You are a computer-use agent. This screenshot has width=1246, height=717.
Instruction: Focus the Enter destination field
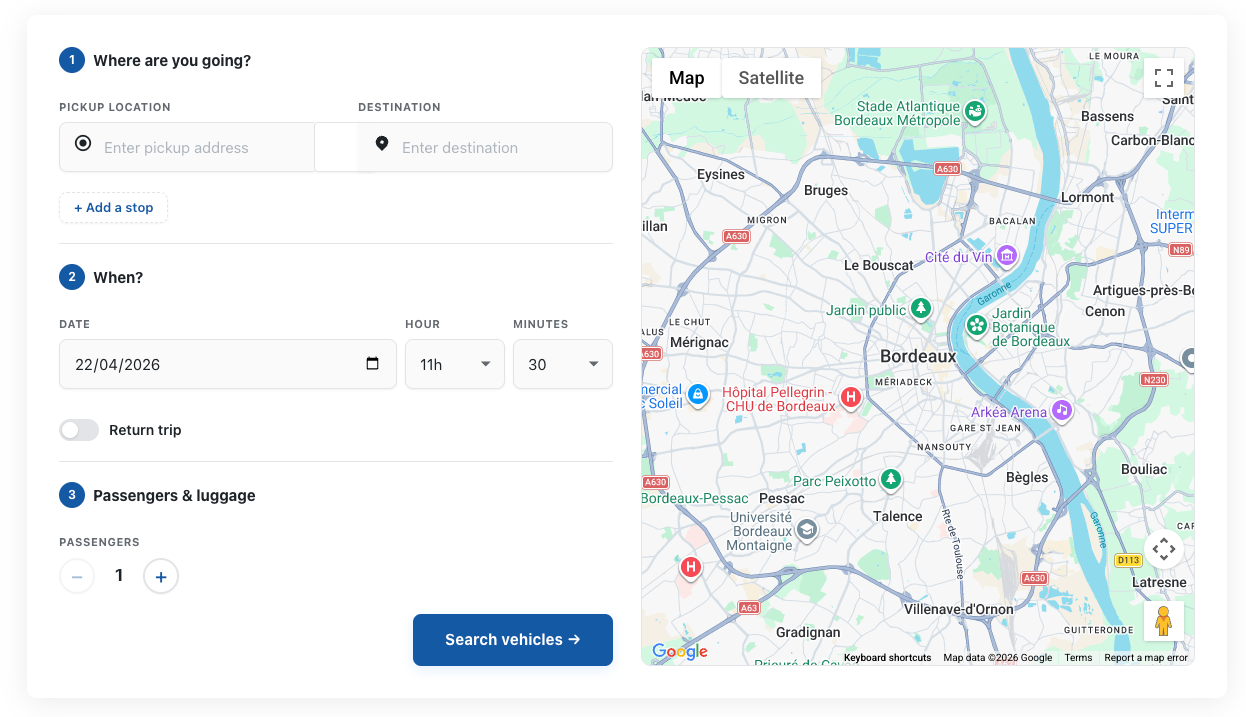click(485, 147)
